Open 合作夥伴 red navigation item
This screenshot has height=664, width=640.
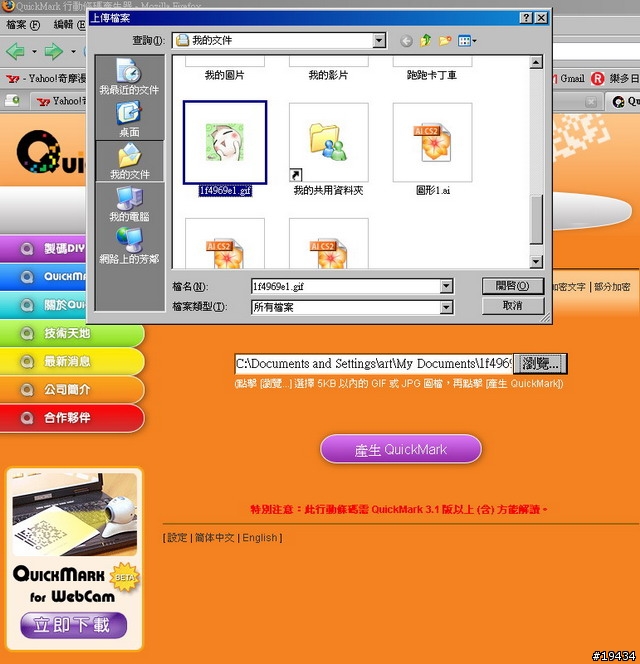click(72, 418)
